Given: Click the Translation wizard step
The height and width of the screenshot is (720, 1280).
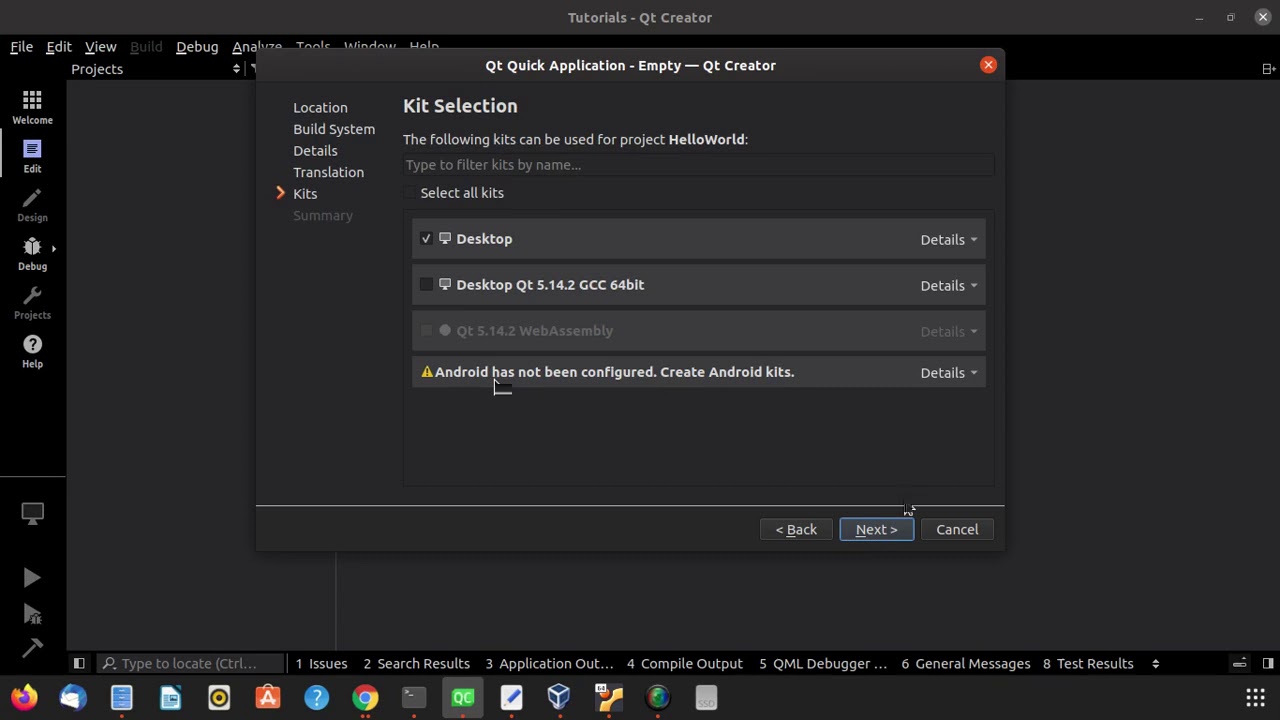Looking at the screenshot, I should point(328,172).
